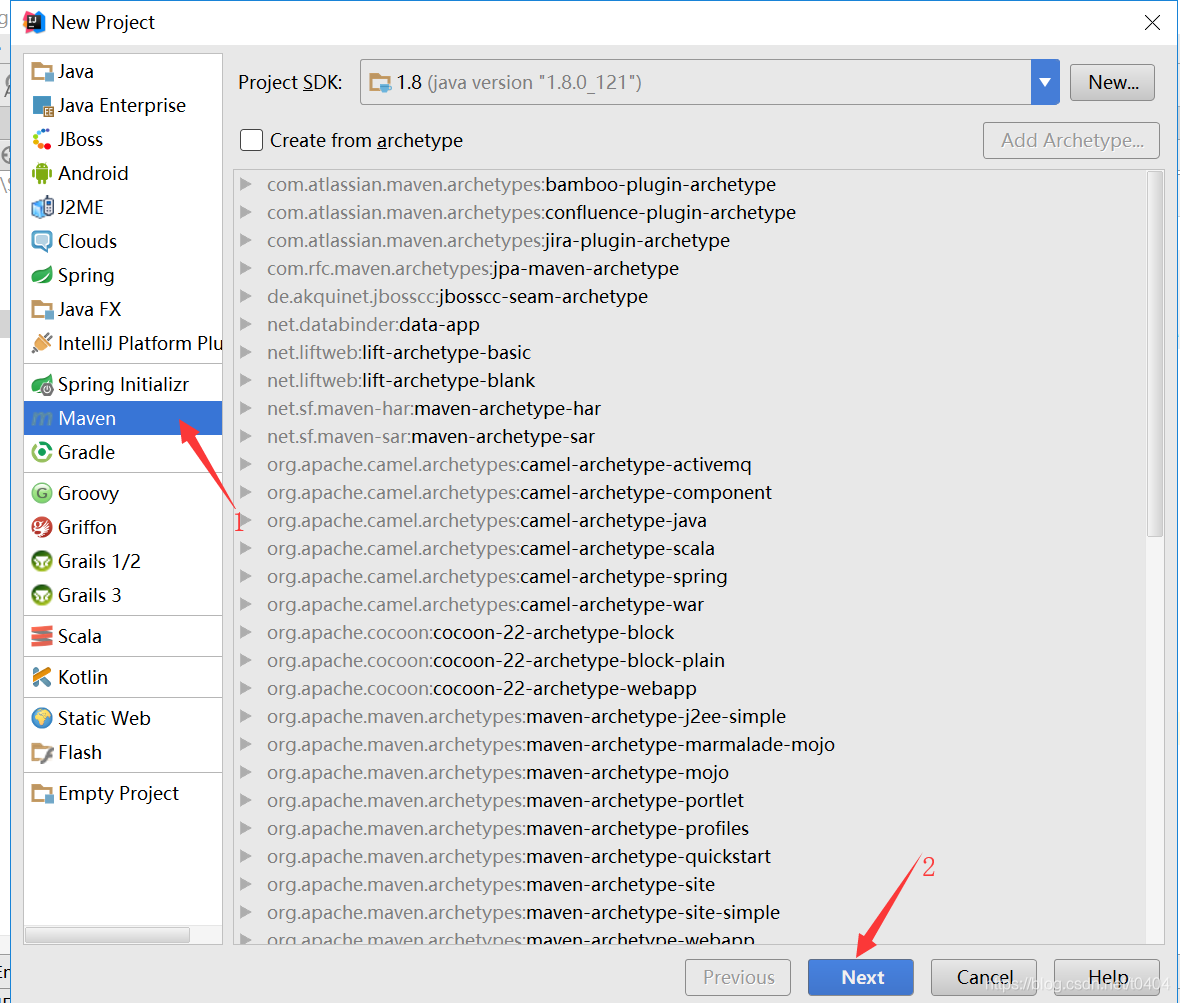1180x1003 pixels.
Task: Click the project type list horizontal scrollbar
Action: coord(108,935)
